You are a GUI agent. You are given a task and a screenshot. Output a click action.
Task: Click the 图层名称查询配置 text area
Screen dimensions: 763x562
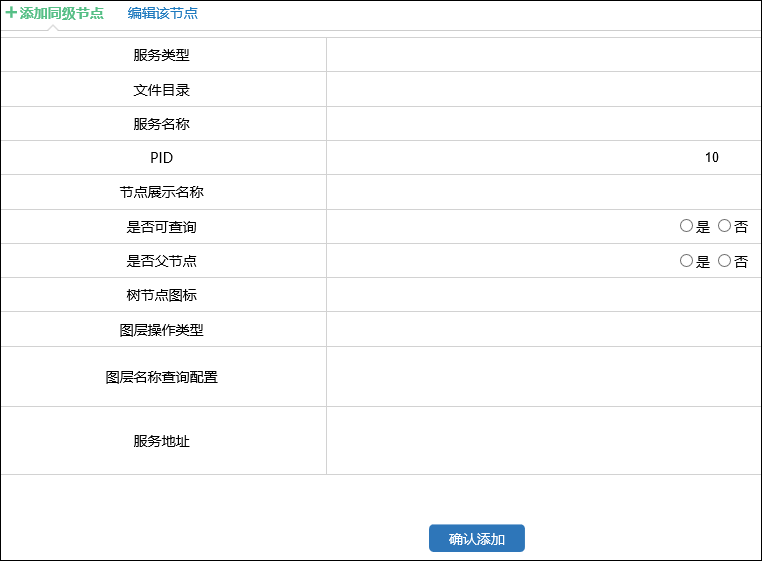[543, 377]
